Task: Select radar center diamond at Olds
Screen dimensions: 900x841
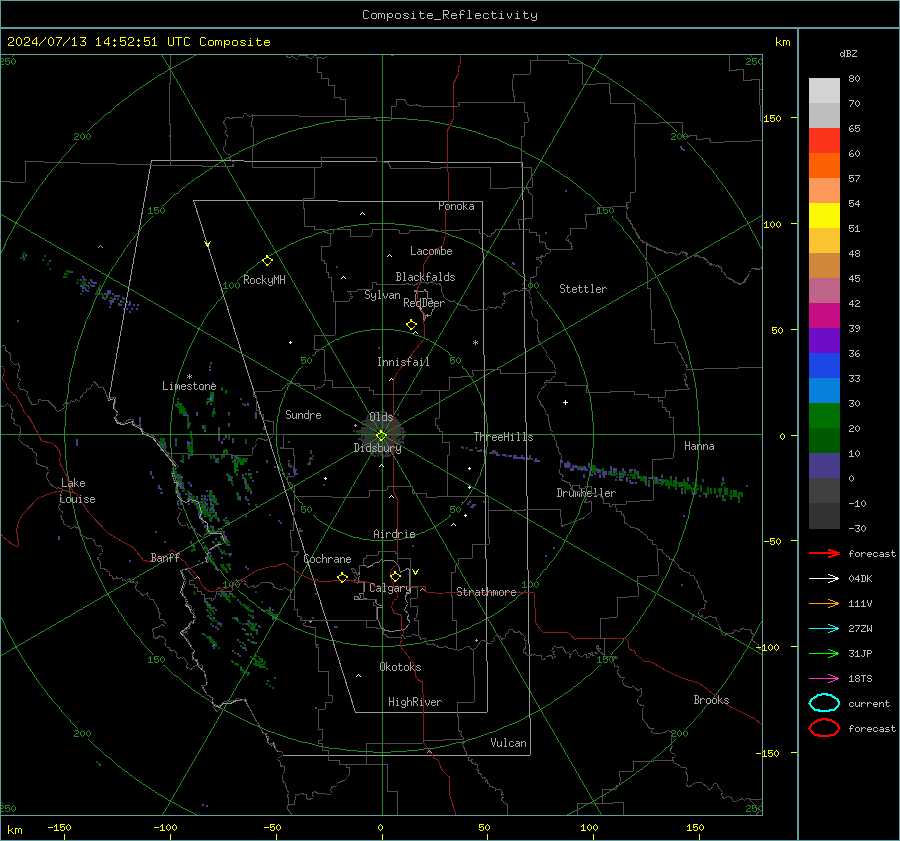Action: [381, 435]
